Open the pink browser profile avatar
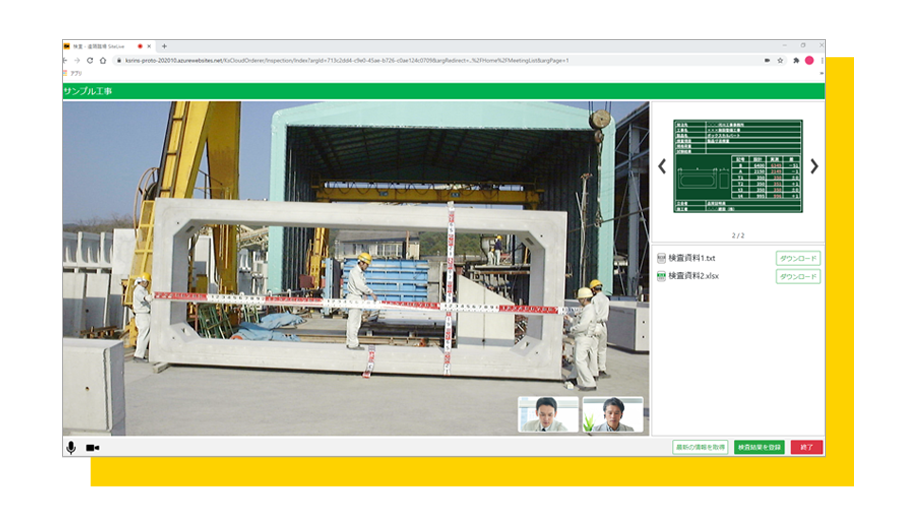 (809, 60)
